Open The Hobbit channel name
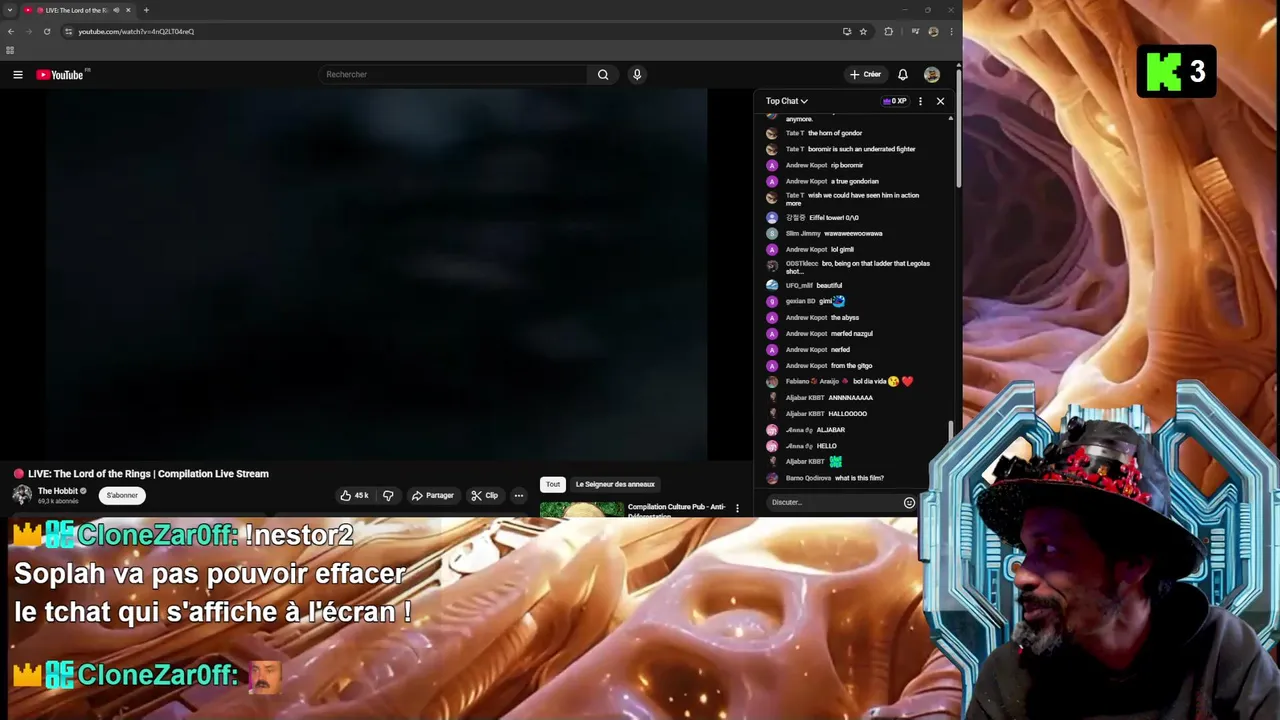Screen dimensions: 1280x720 pyautogui.click(x=57, y=491)
